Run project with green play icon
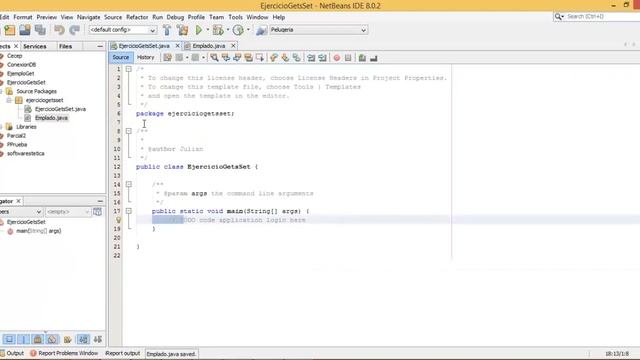640x360 pixels. (199, 30)
